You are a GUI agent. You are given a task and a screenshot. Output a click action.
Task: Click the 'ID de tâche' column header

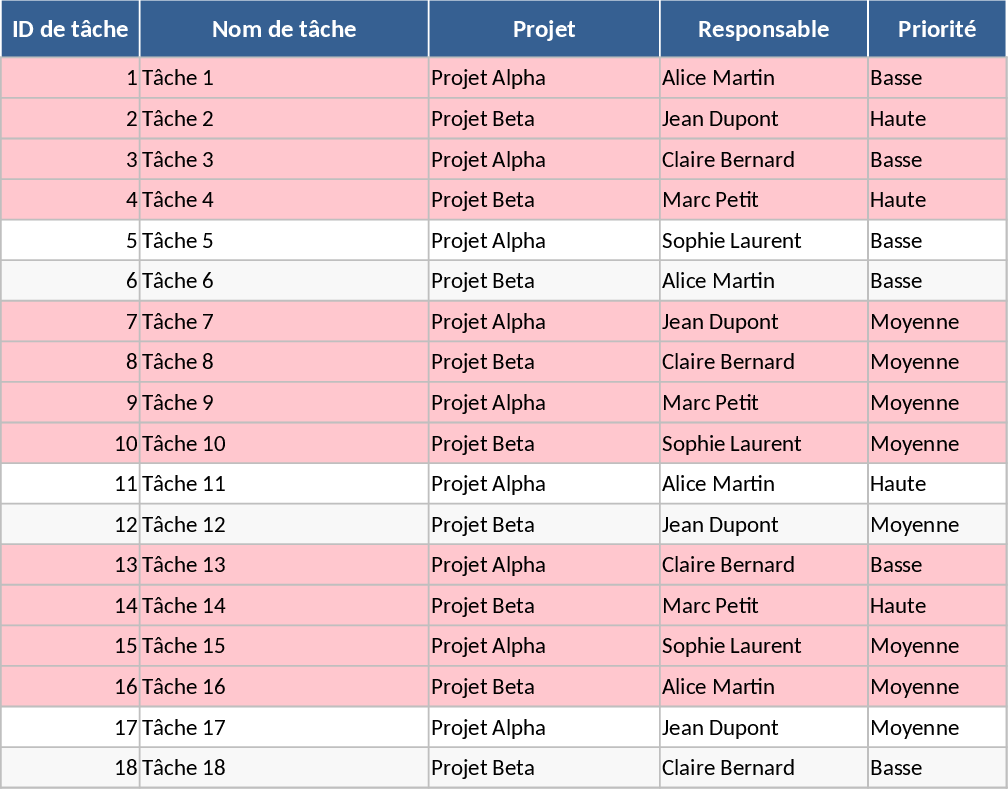(70, 29)
